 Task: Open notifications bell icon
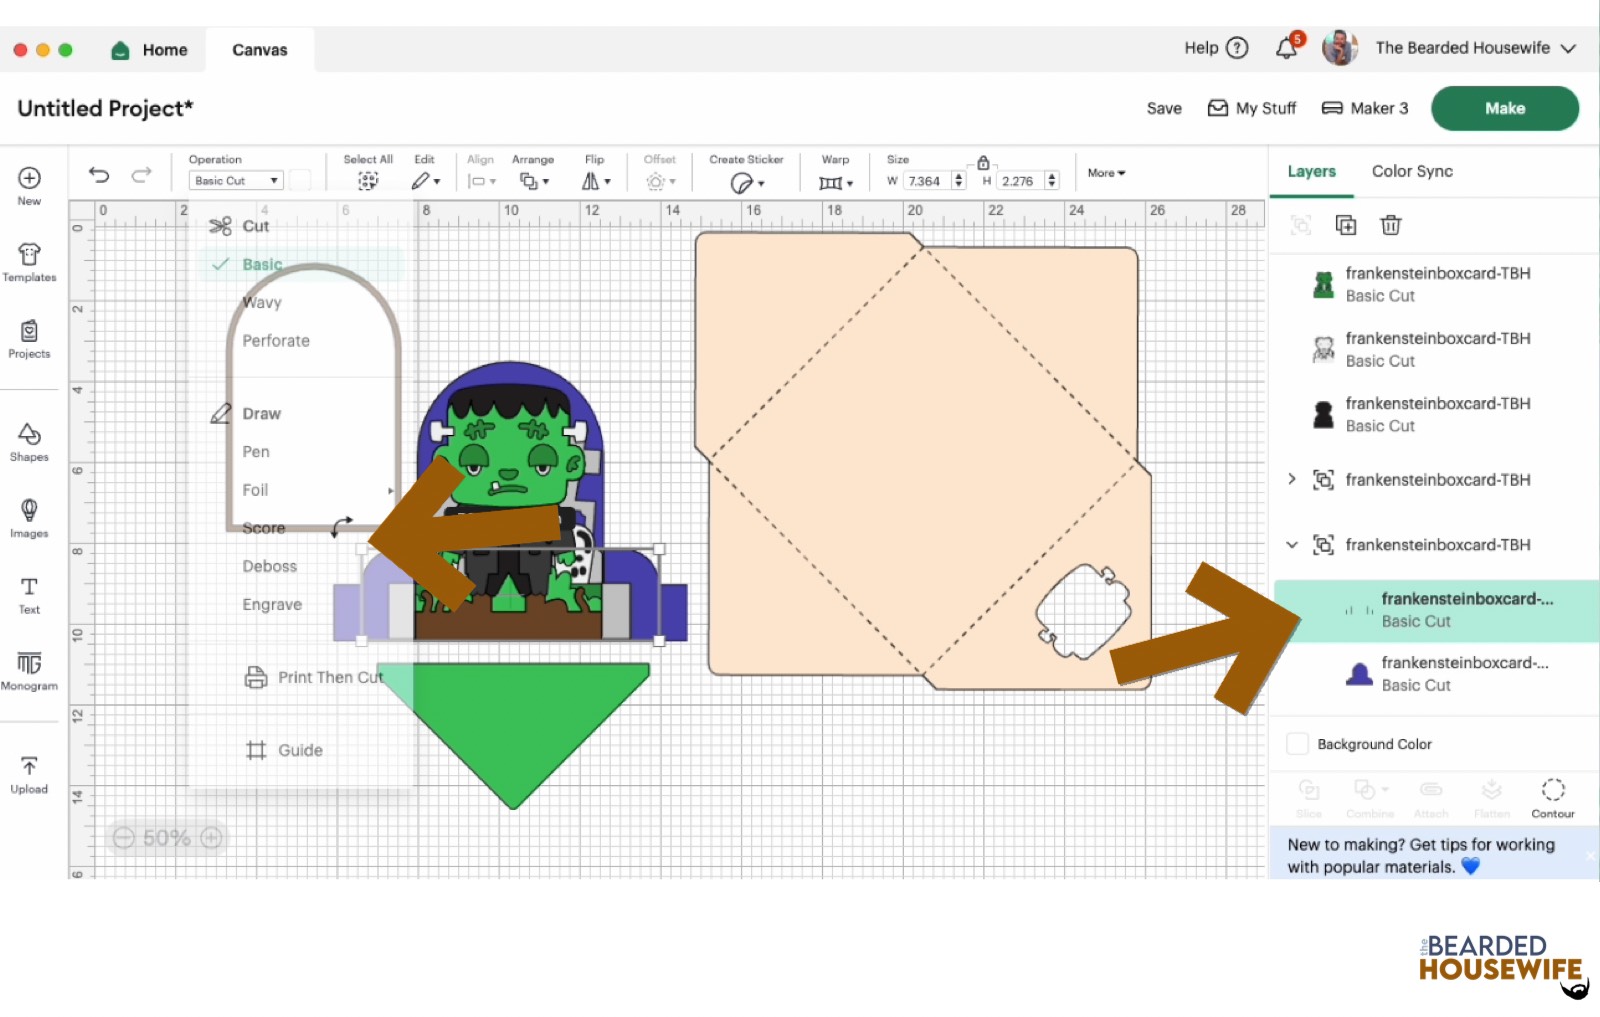[1287, 48]
